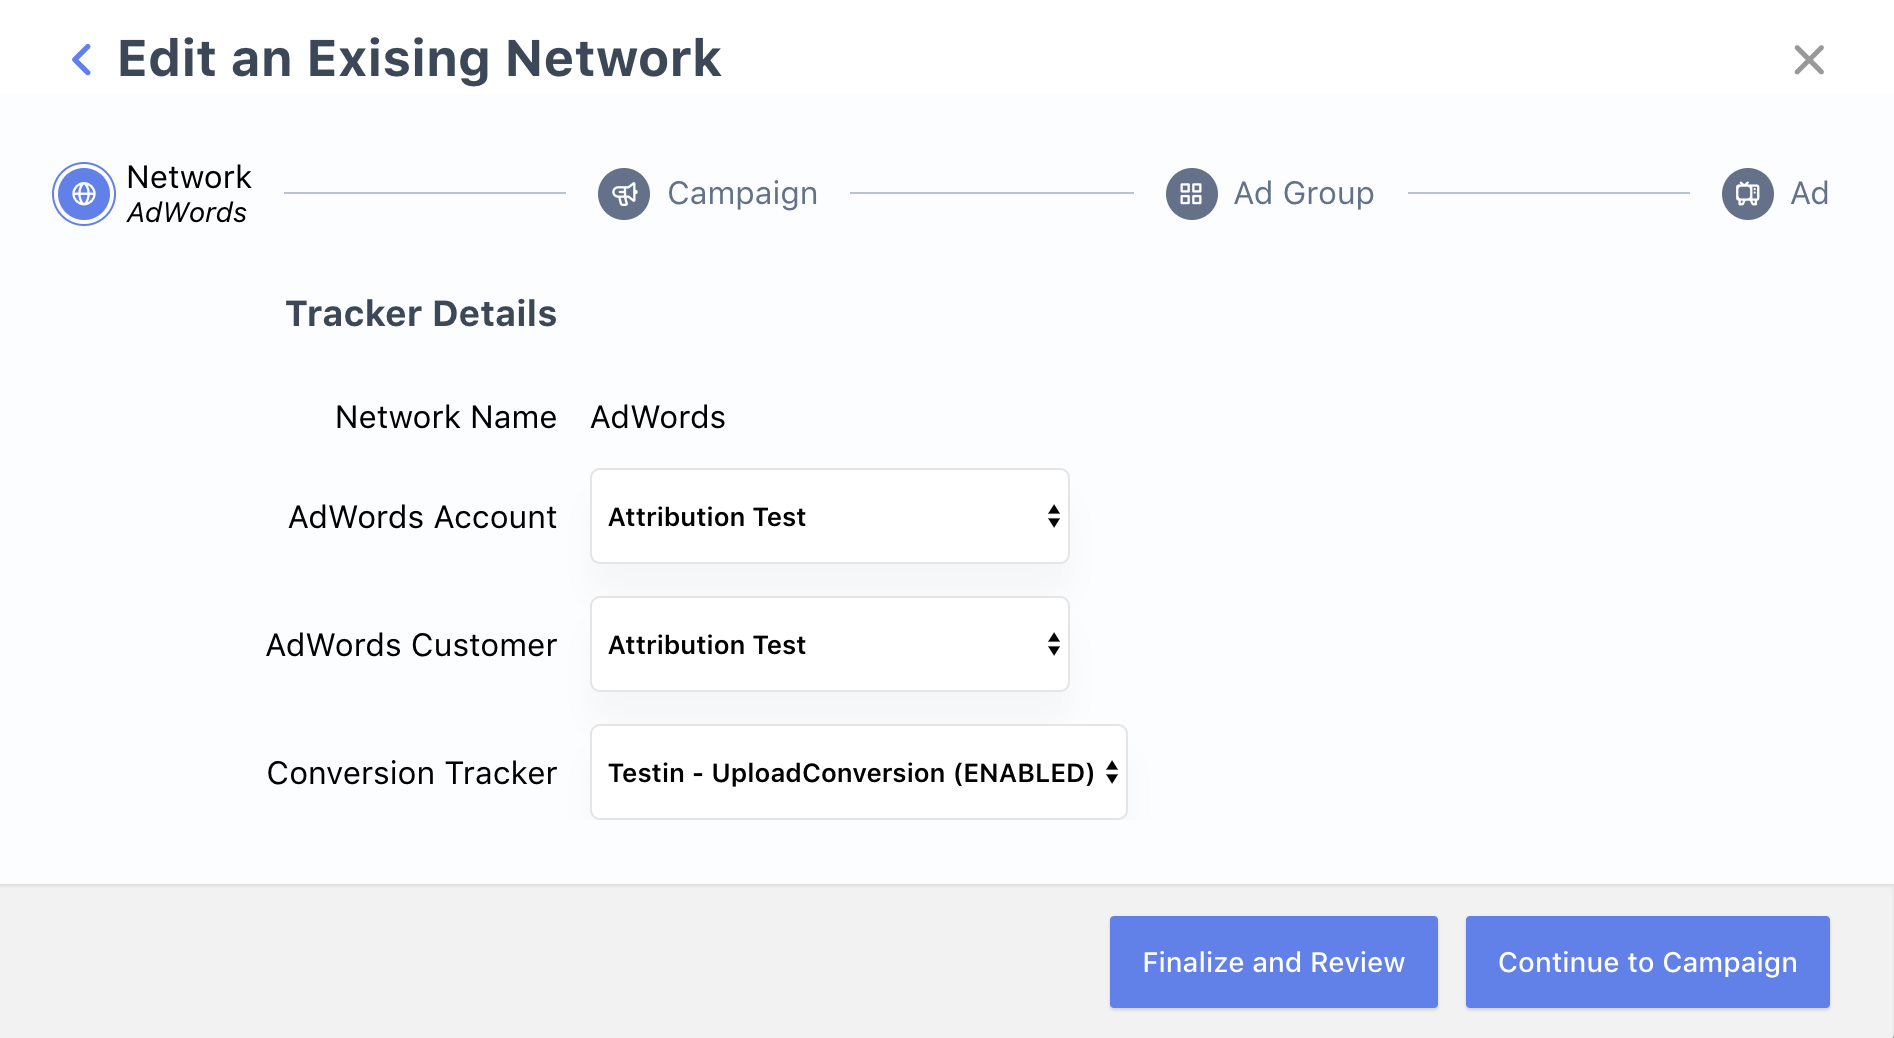Image resolution: width=1894 pixels, height=1038 pixels.
Task: Go to the Campaign step label
Action: point(742,194)
